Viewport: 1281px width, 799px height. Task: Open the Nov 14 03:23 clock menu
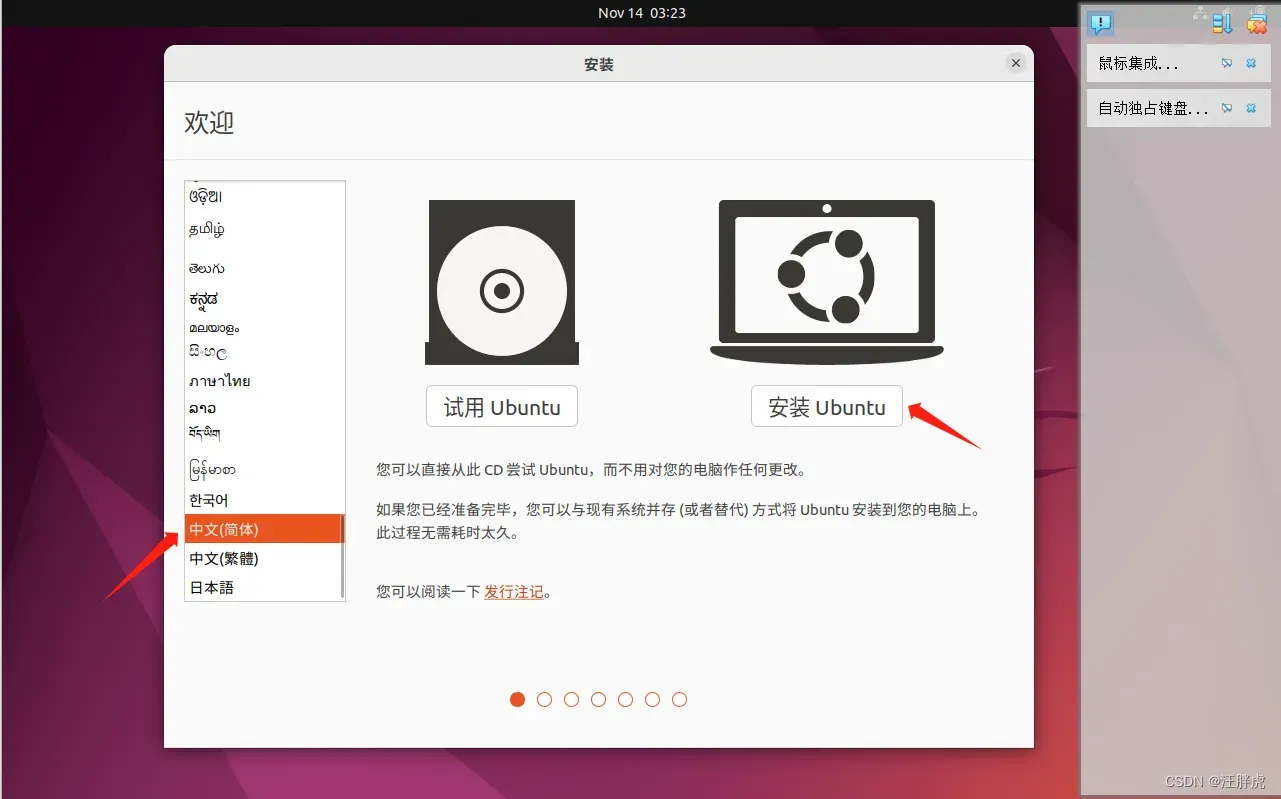click(641, 13)
